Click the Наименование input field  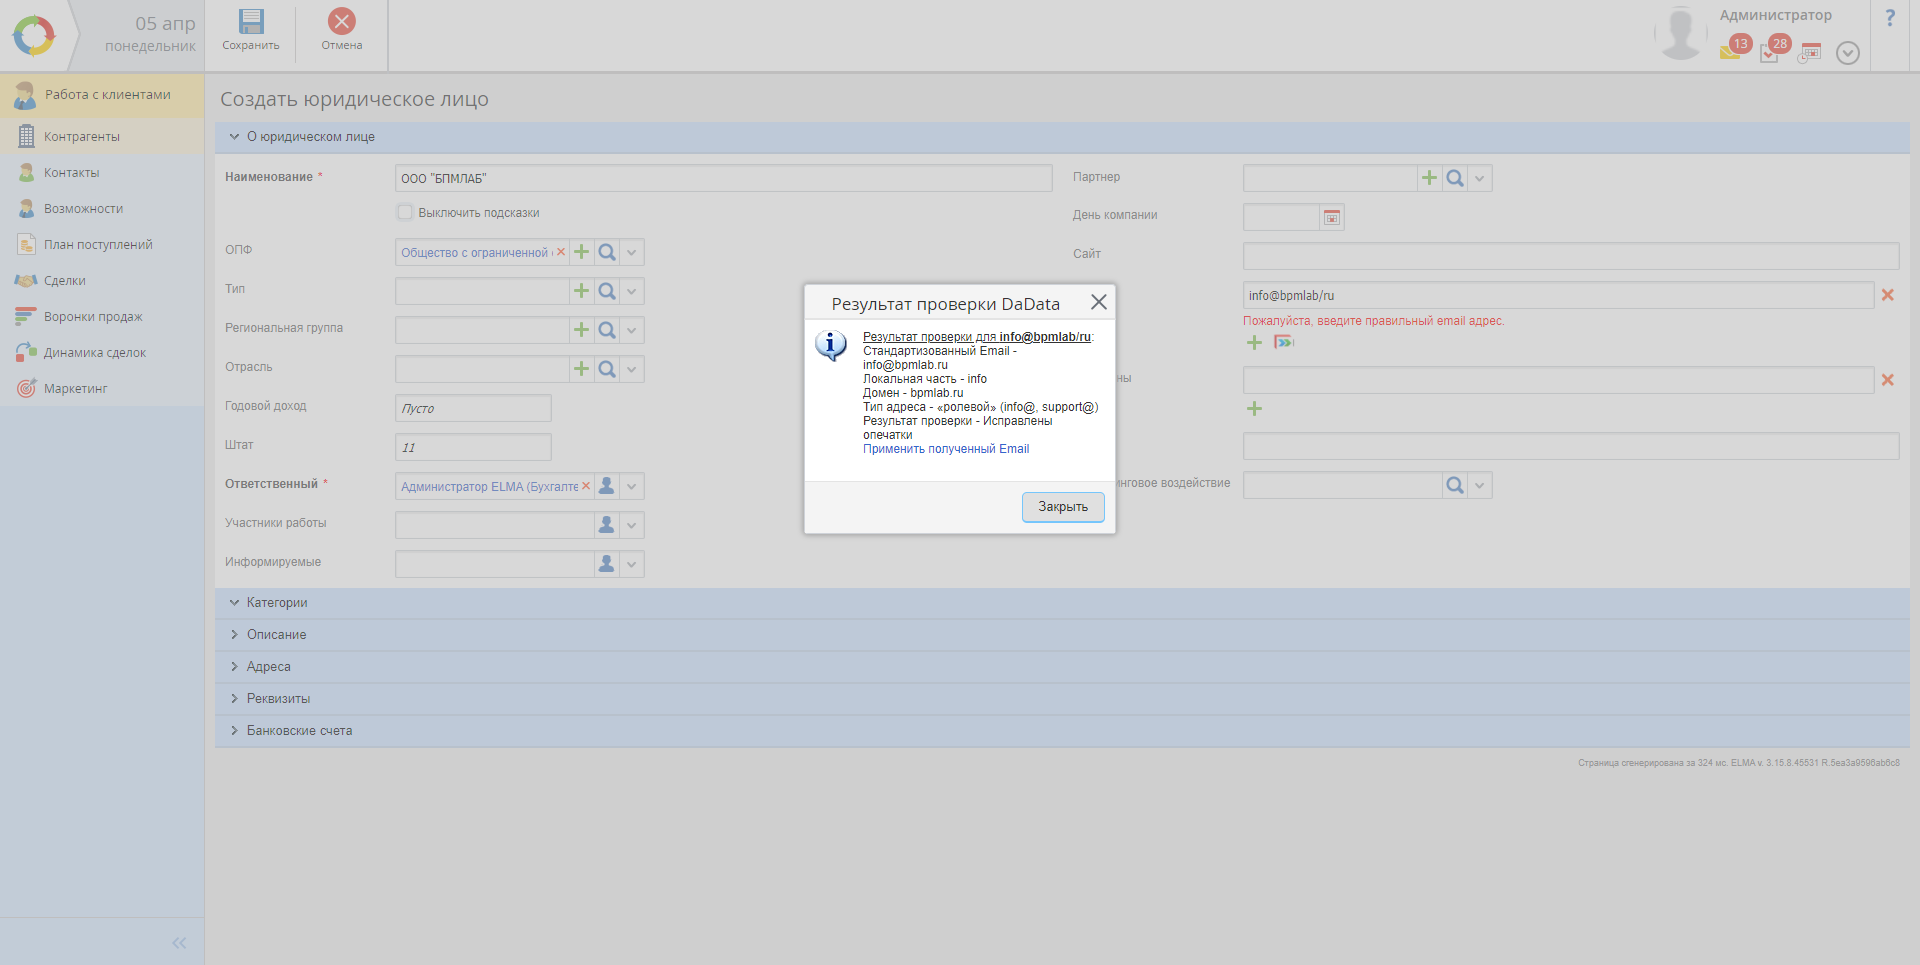pos(723,178)
